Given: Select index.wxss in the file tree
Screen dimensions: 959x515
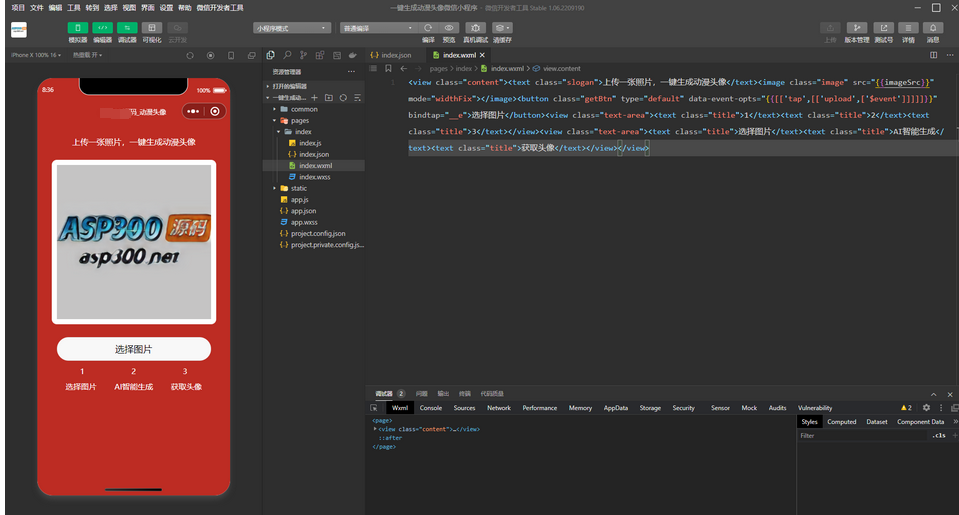Looking at the screenshot, I should [314, 177].
